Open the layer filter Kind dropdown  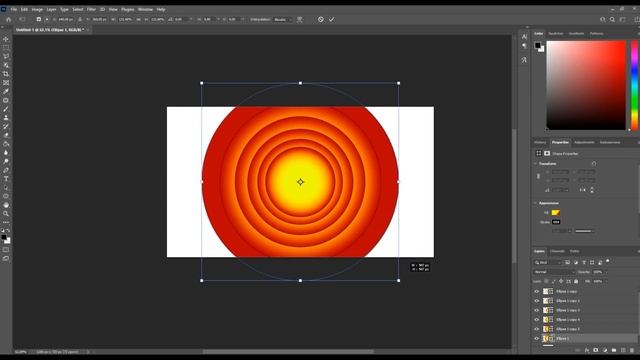548,262
